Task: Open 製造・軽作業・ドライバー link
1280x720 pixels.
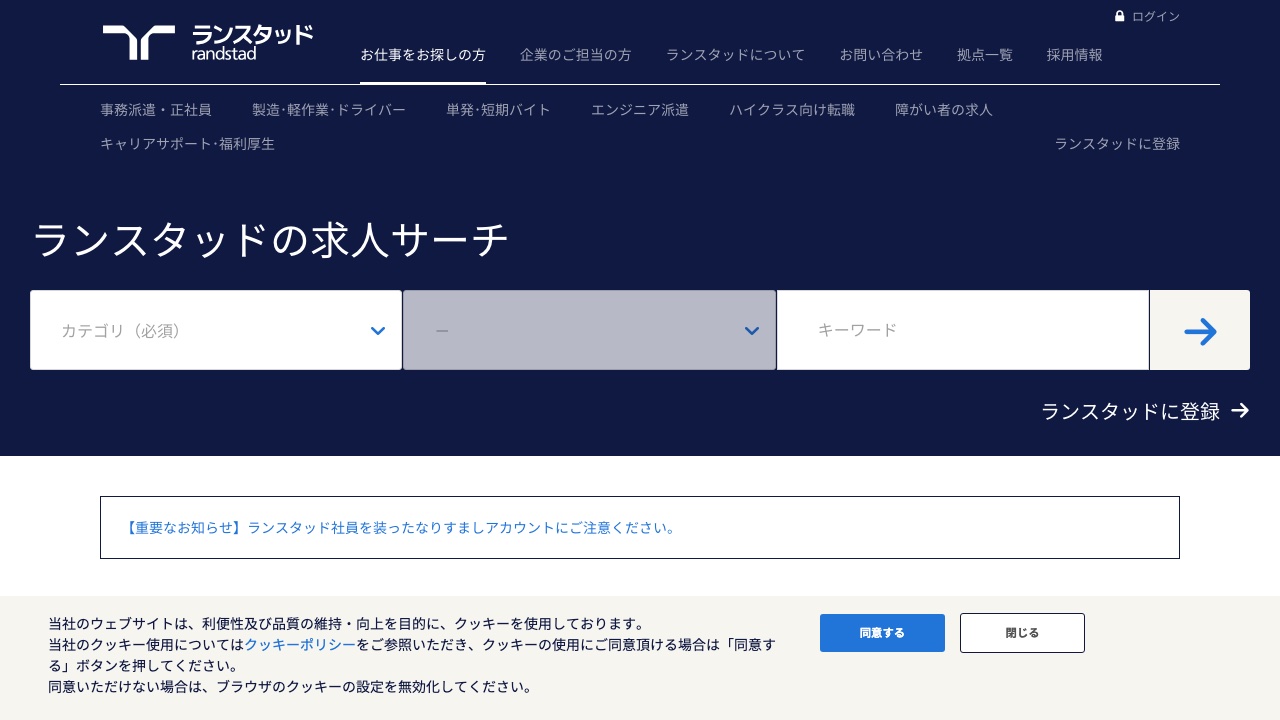Action: click(329, 110)
